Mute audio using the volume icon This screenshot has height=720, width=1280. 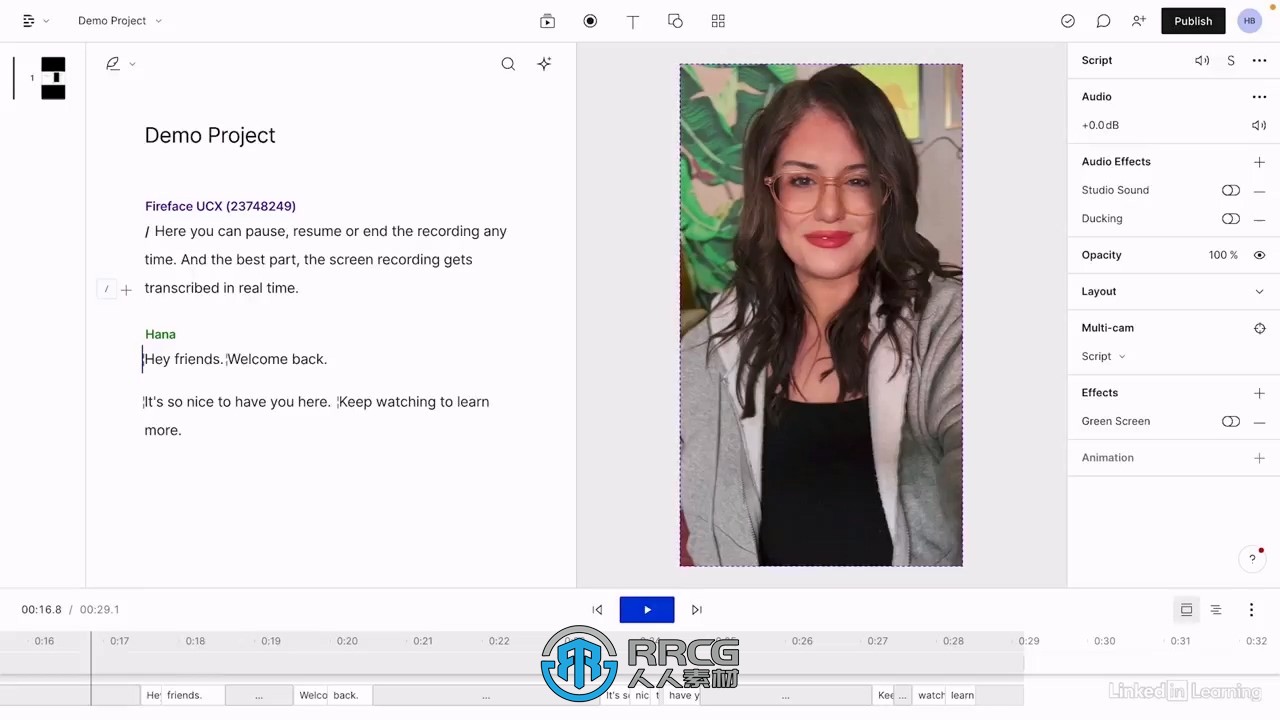tap(1259, 125)
